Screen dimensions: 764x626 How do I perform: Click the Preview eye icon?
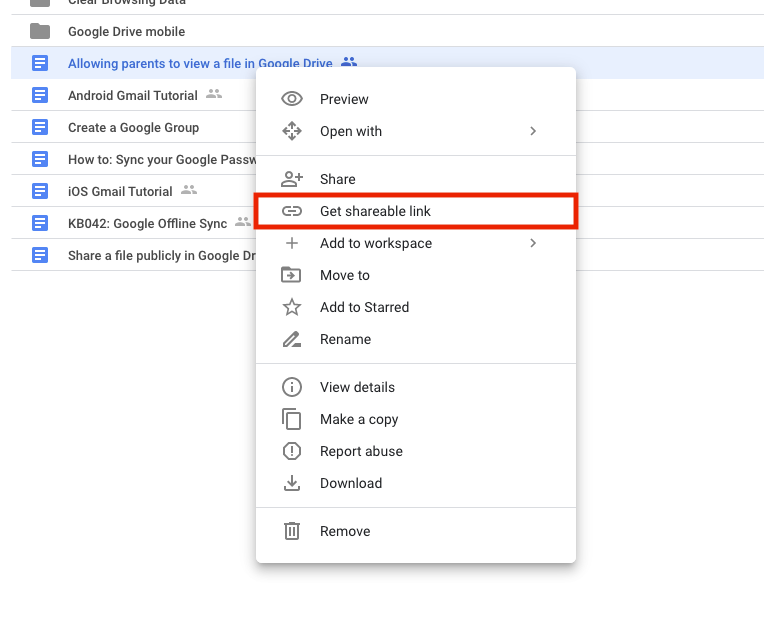[x=291, y=99]
